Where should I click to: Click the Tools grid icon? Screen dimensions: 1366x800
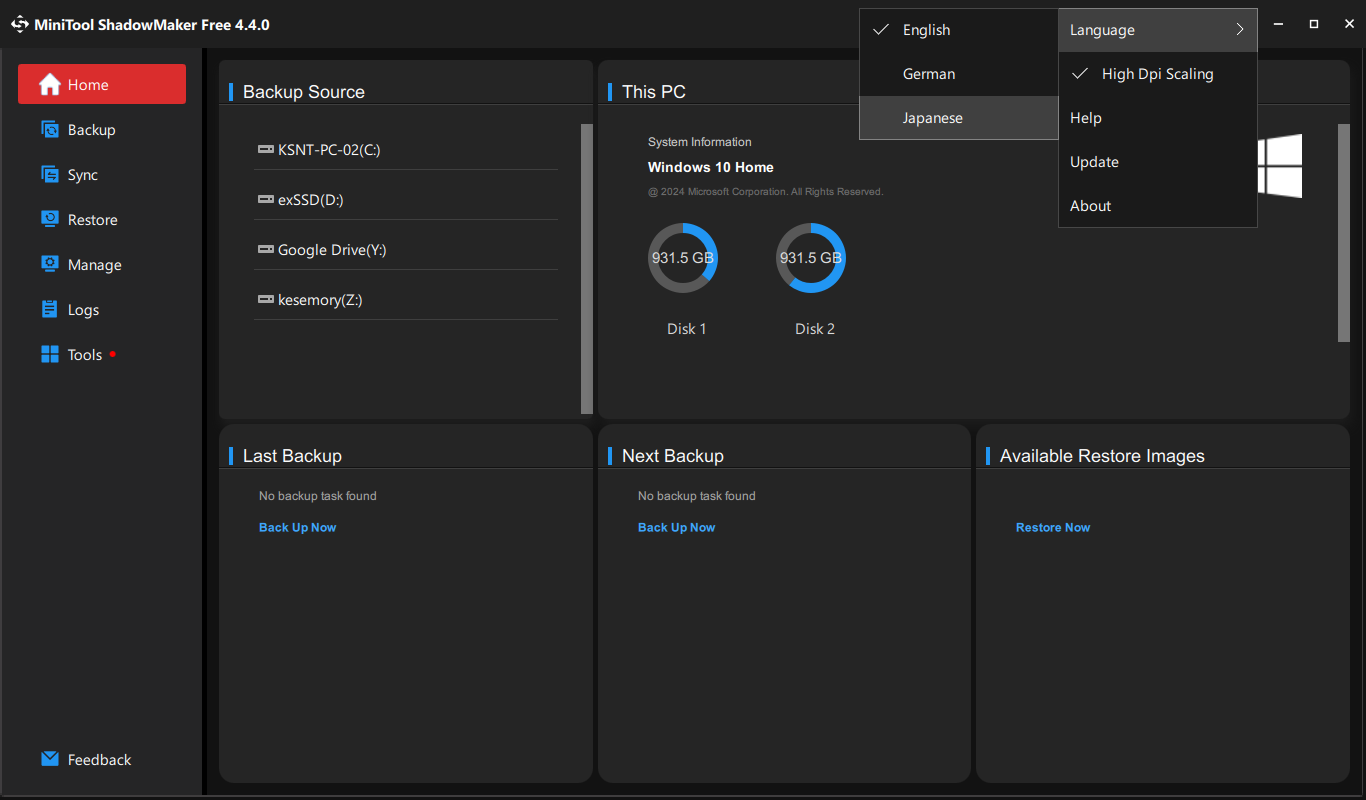(x=50, y=355)
